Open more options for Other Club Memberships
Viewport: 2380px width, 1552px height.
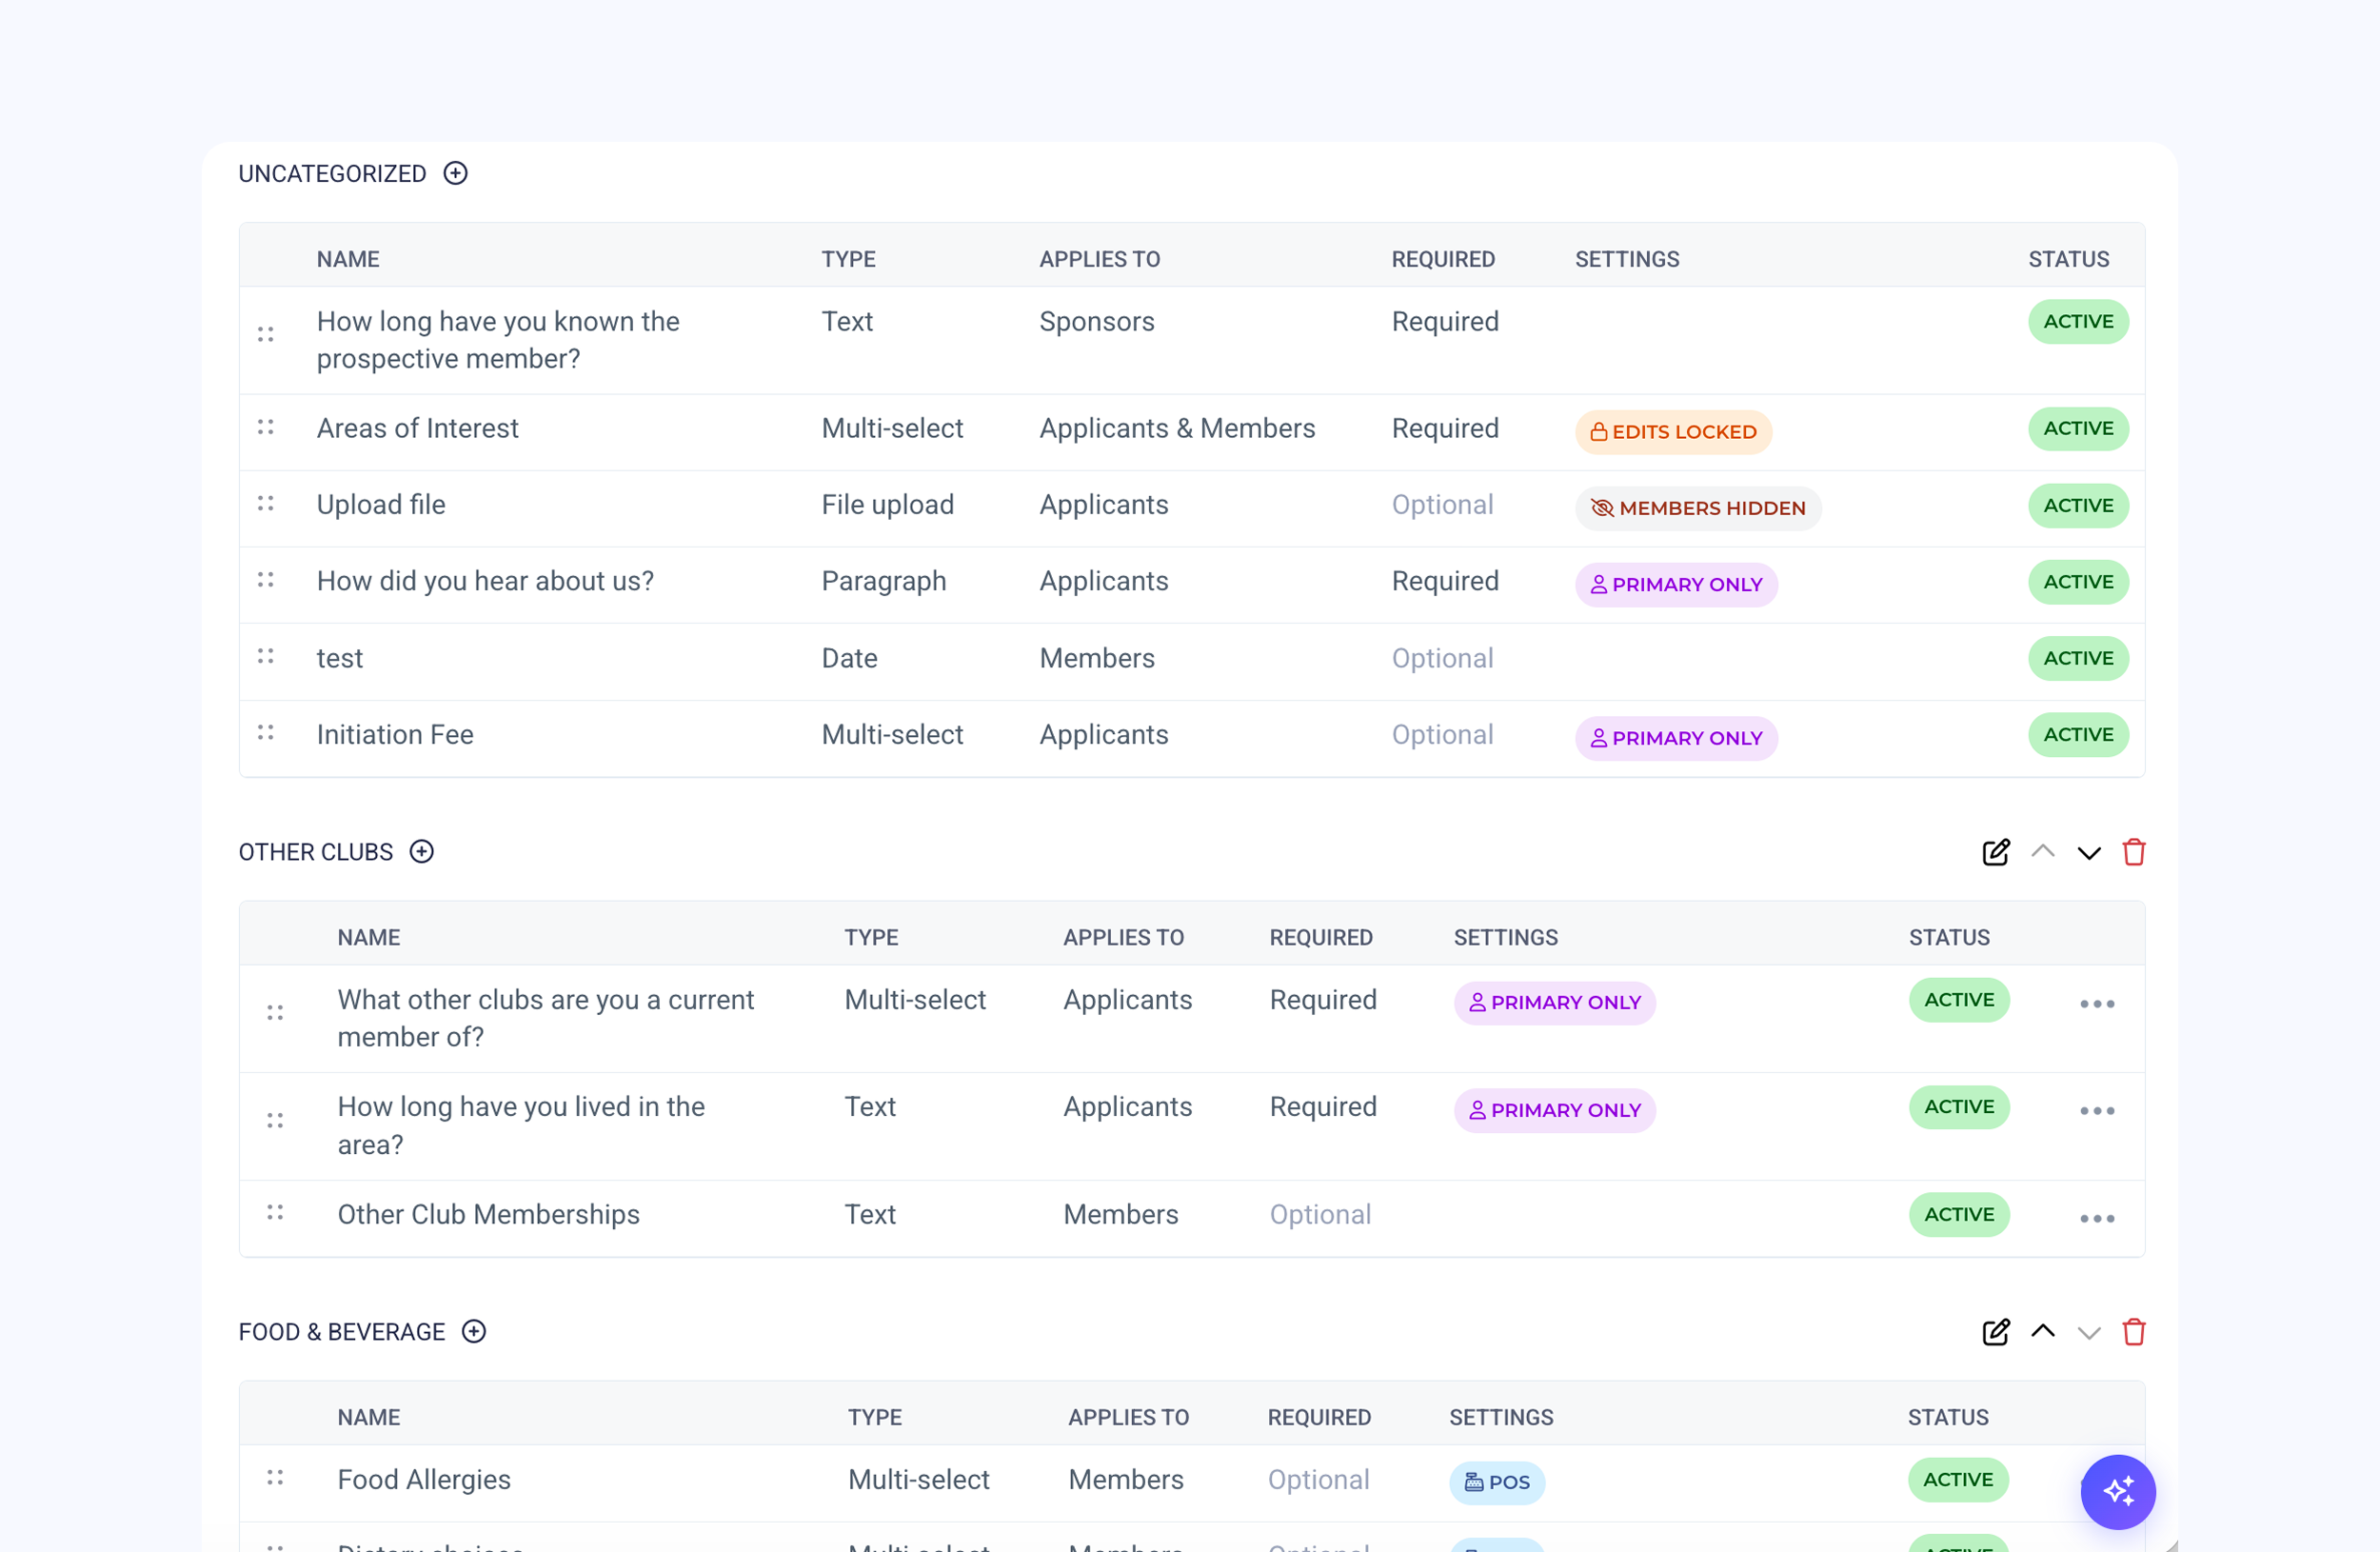pyautogui.click(x=2097, y=1218)
